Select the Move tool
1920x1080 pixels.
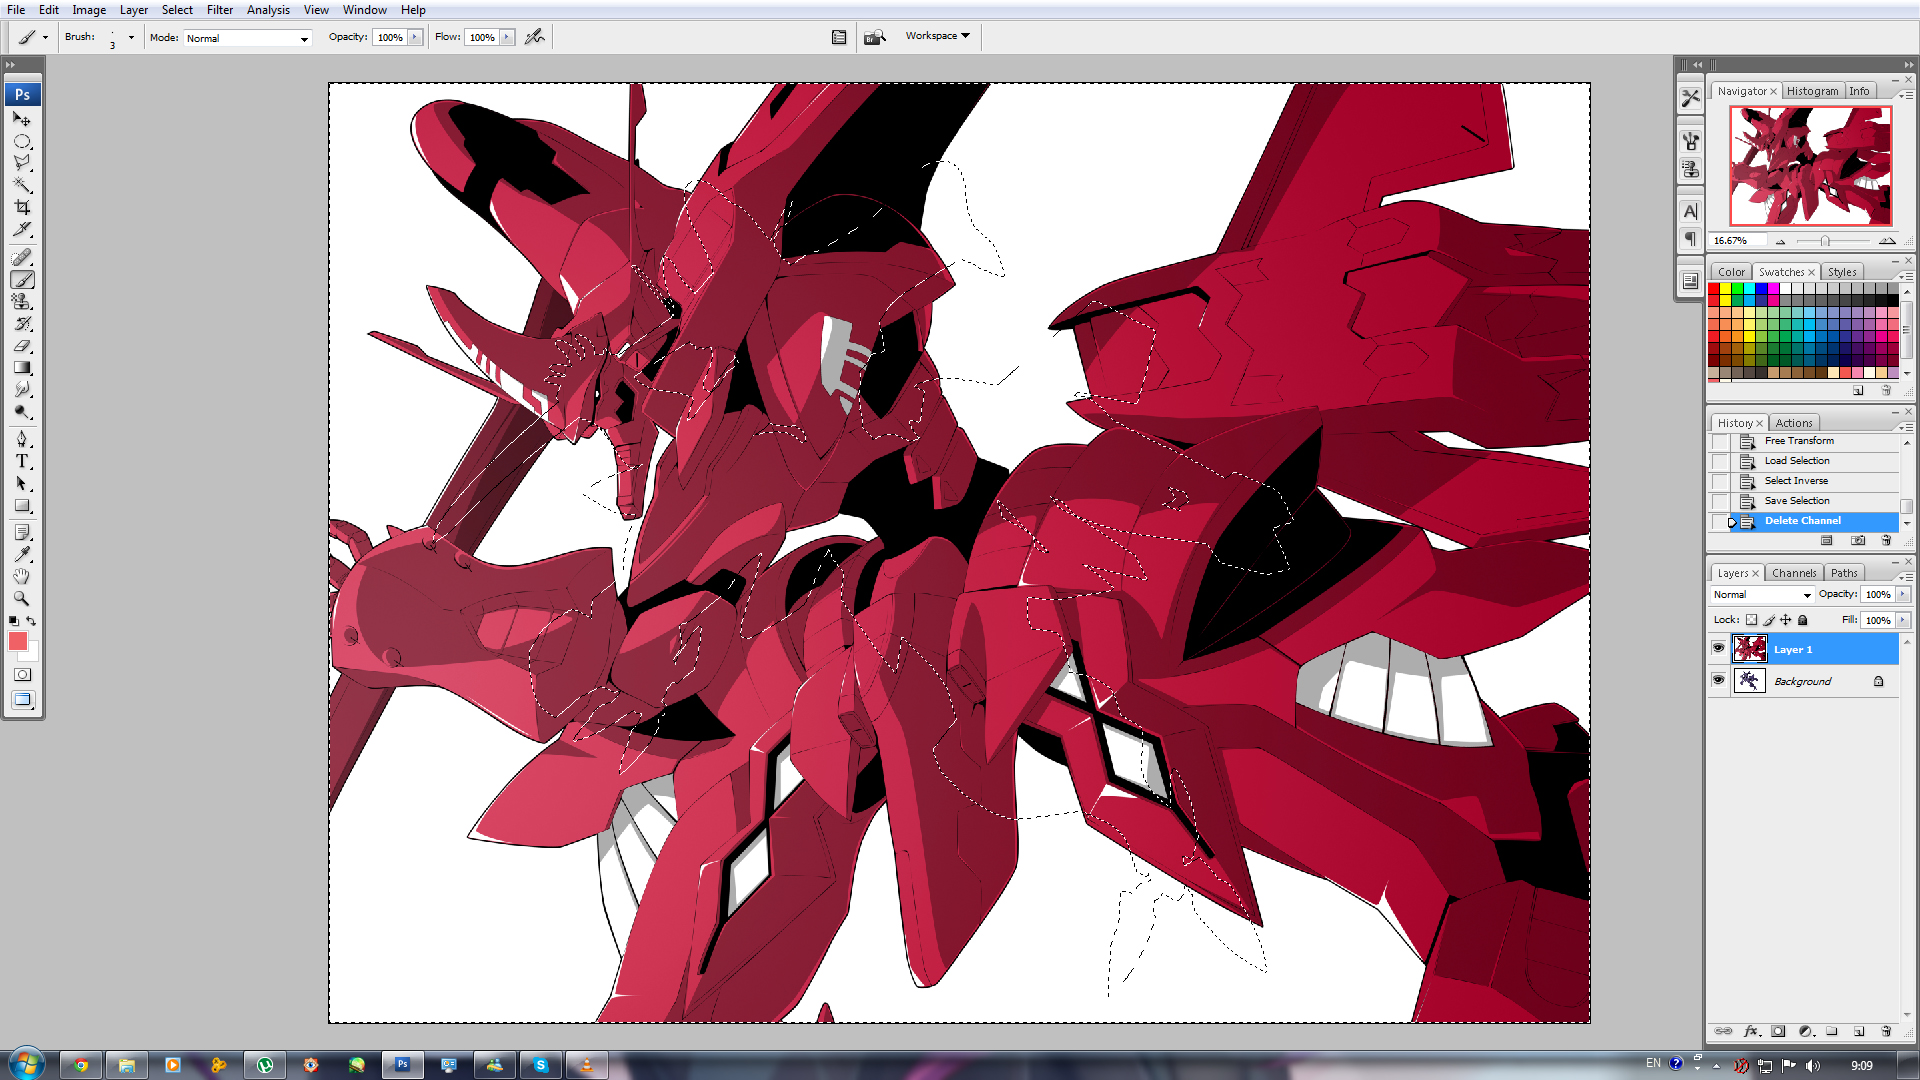coord(22,119)
